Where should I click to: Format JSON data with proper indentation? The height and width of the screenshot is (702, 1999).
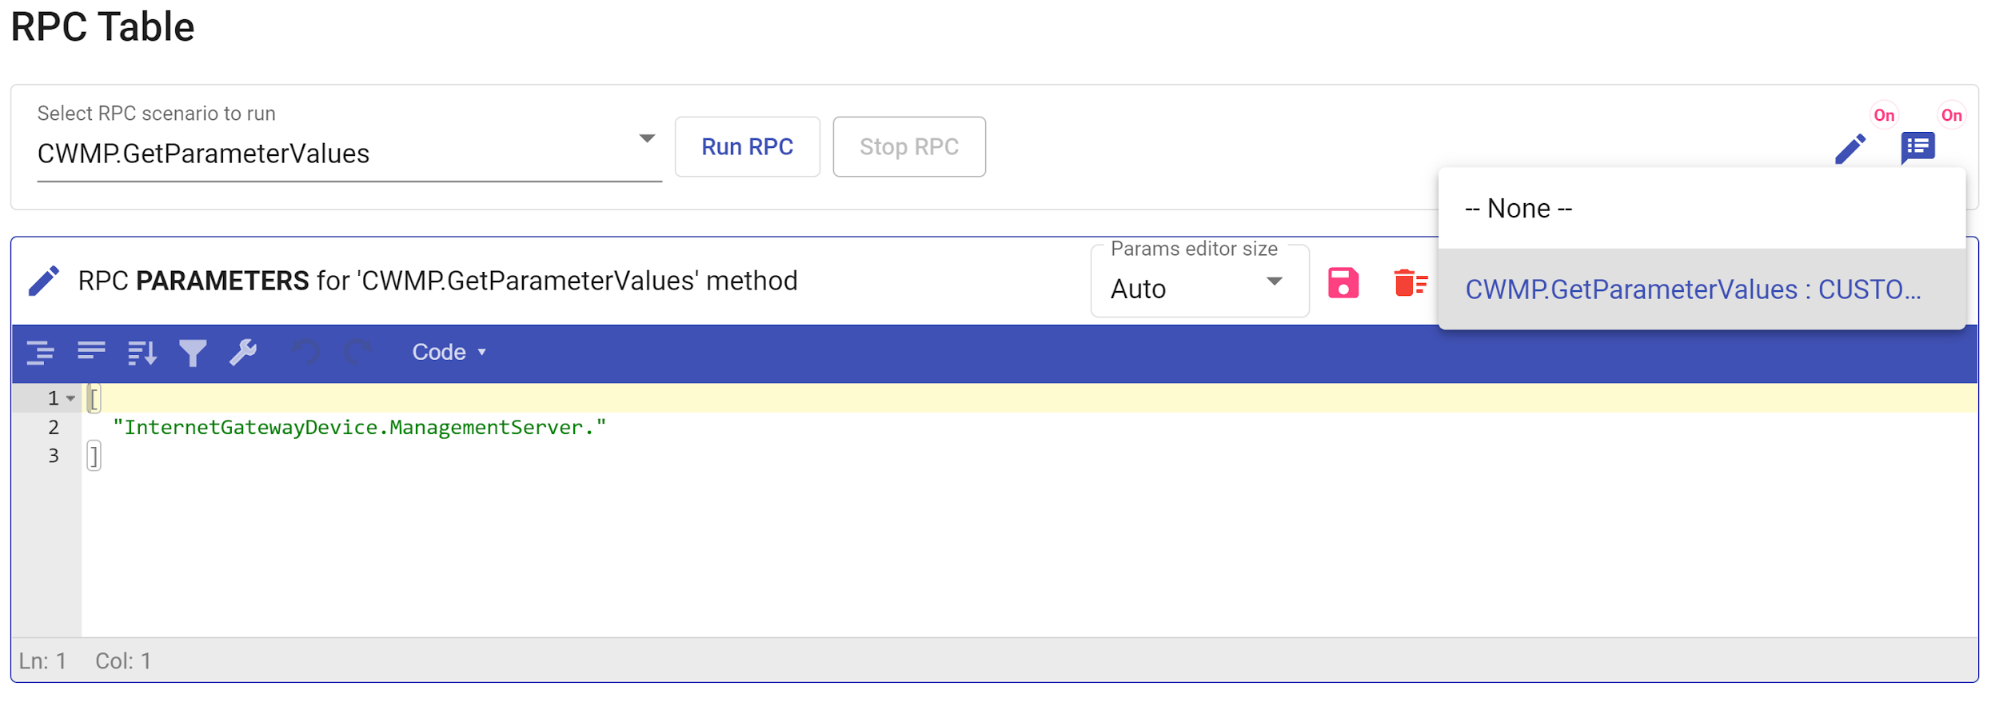pyautogui.click(x=40, y=352)
